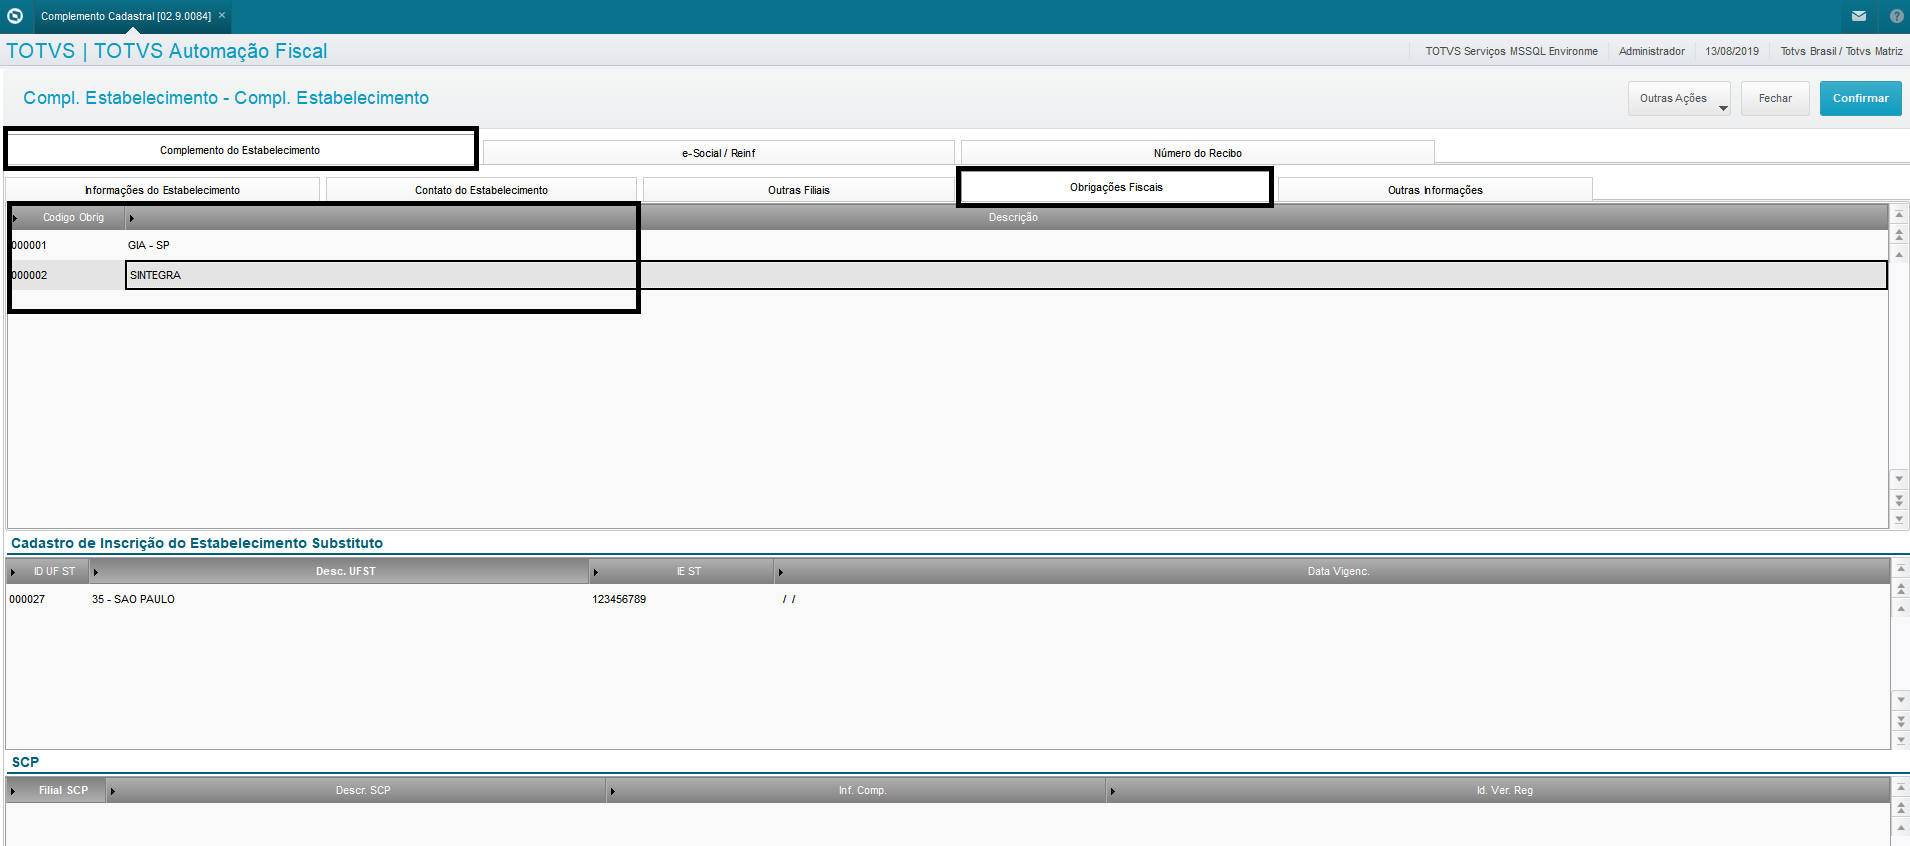This screenshot has width=1910, height=846.
Task: Page up in Estabelecimento Substituto grid scrollbar
Action: point(1901,588)
